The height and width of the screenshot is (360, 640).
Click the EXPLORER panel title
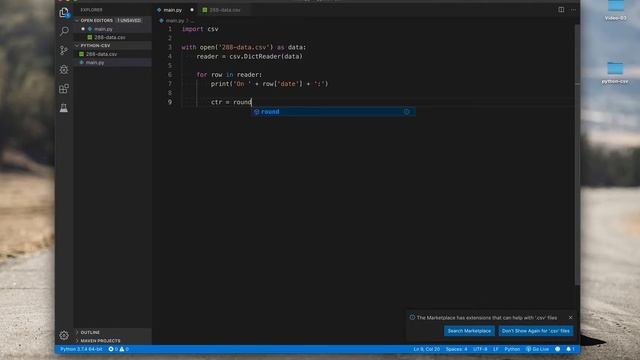91,10
